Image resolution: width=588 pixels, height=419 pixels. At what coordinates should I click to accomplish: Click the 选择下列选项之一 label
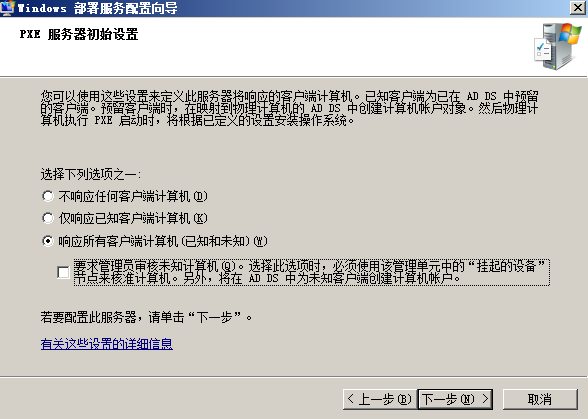coord(91,174)
